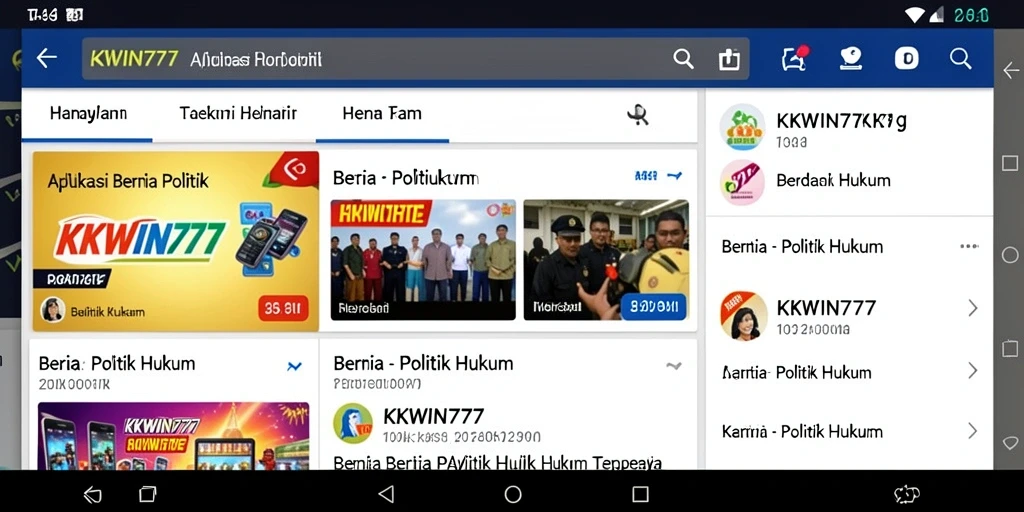Screen dimensions: 1024x512
Task: Expand the KKWIN777 row chevron in the right panel
Action: tap(972, 308)
